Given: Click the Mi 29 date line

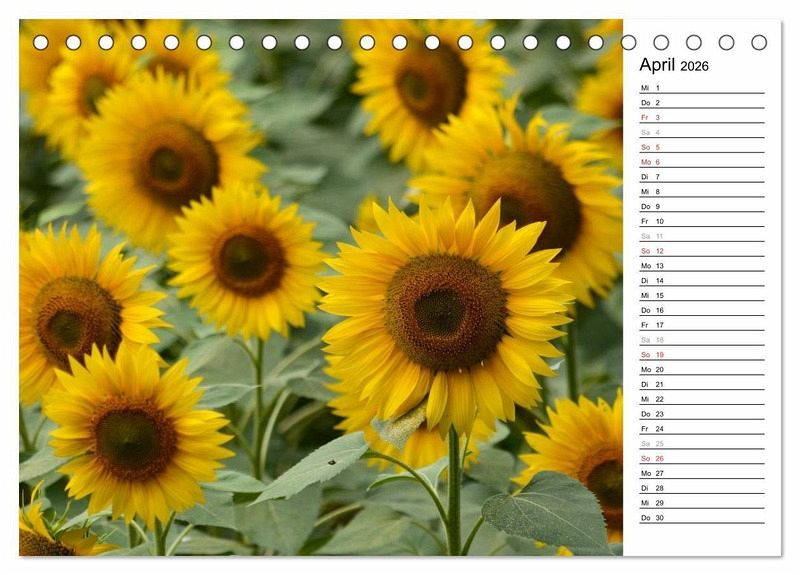Looking at the screenshot, I should 700,503.
